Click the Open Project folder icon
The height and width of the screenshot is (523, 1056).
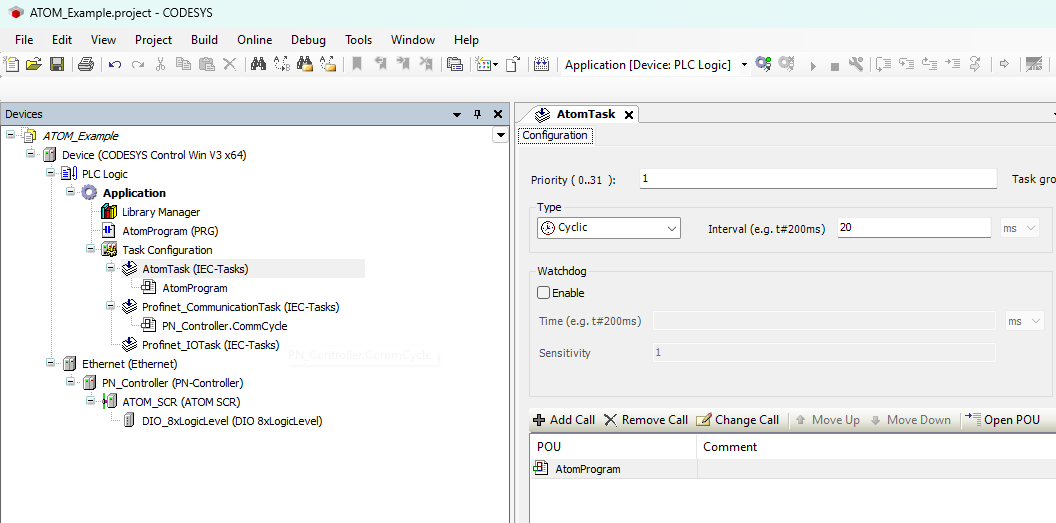coord(34,65)
